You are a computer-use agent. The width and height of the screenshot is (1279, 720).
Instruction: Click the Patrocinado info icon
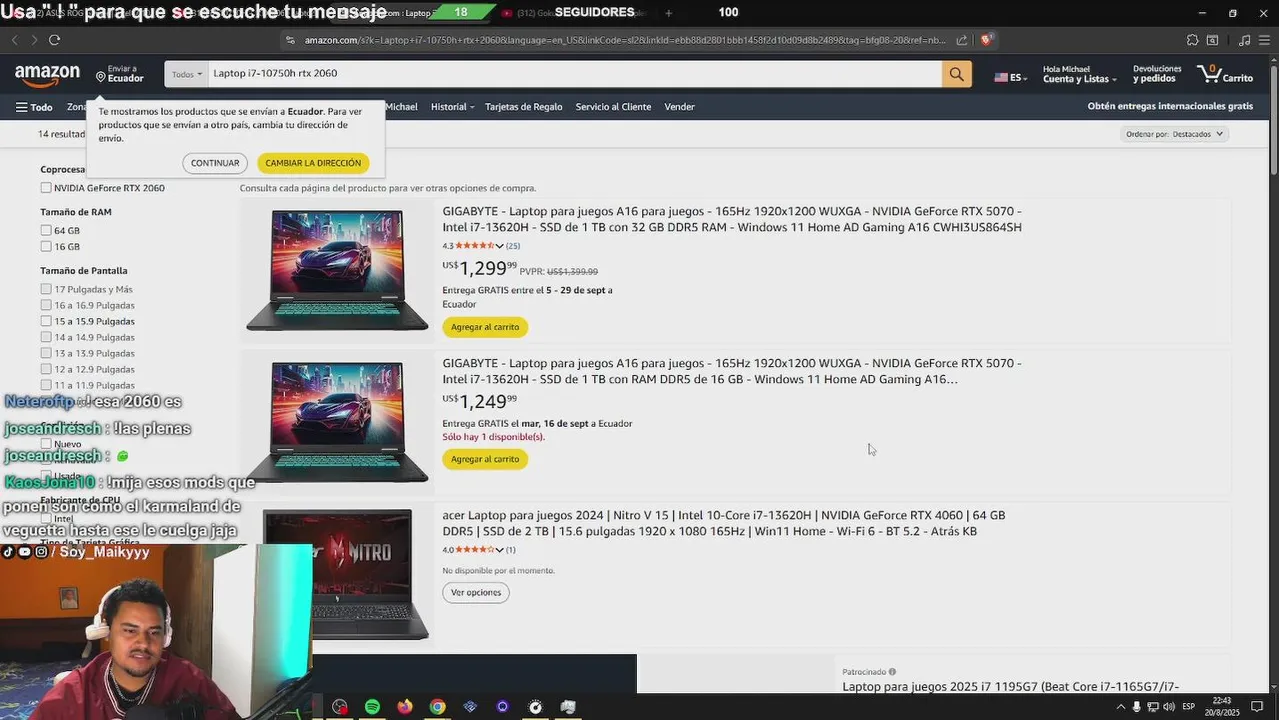pos(892,672)
